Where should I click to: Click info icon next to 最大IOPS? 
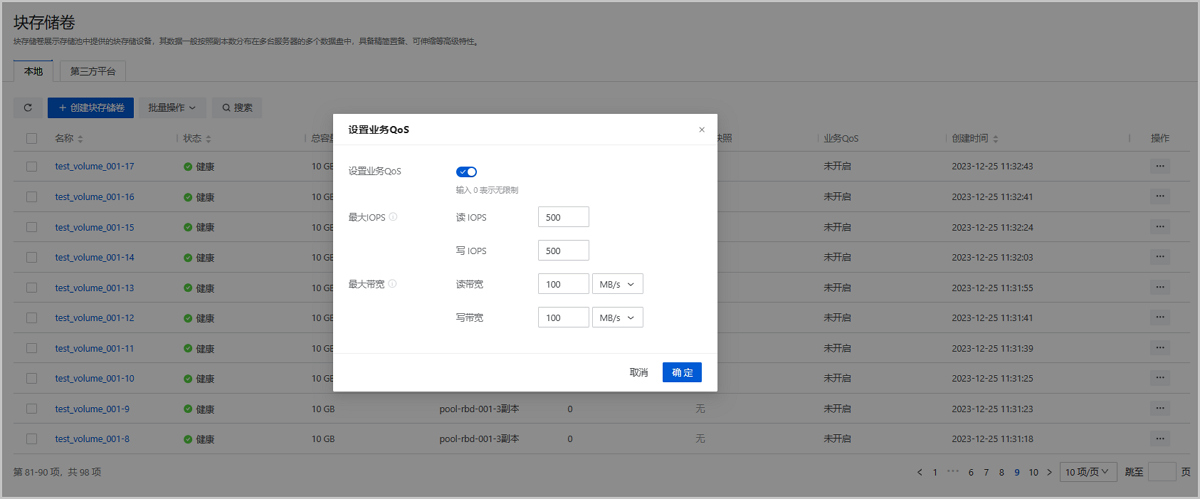coord(393,217)
